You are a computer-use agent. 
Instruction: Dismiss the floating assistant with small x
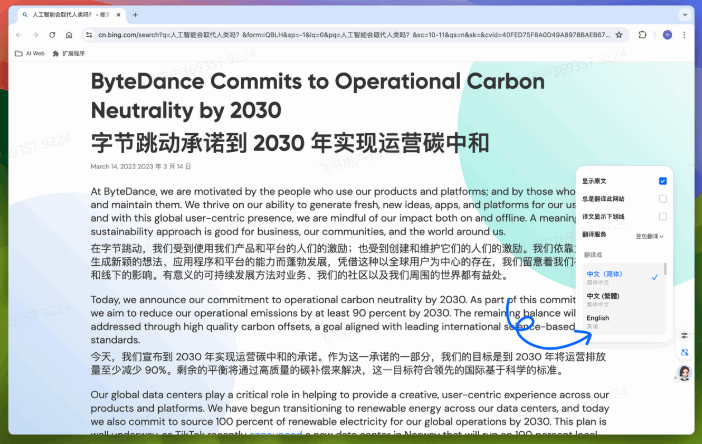676,378
